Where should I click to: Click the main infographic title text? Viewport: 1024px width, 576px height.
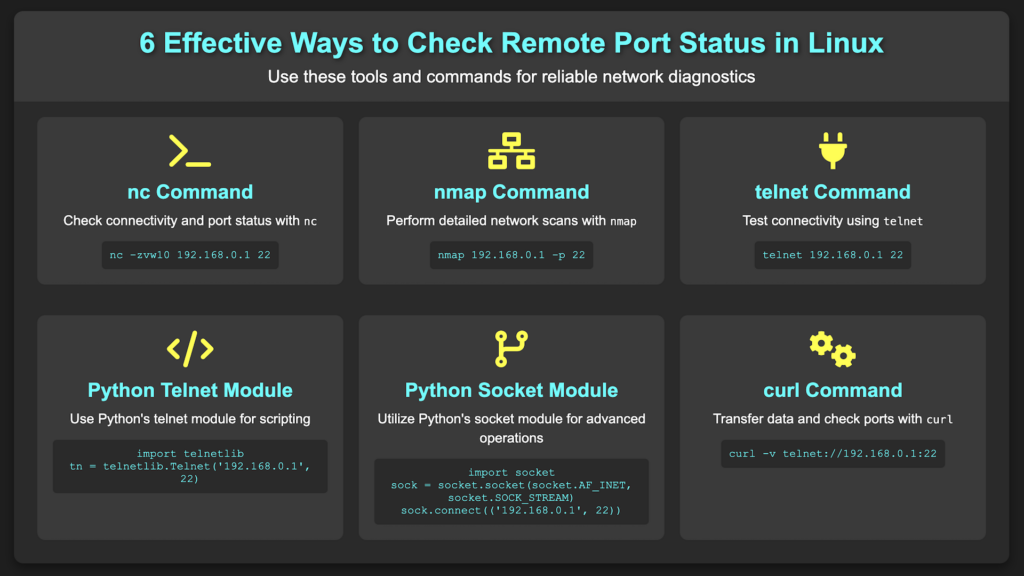tap(512, 42)
